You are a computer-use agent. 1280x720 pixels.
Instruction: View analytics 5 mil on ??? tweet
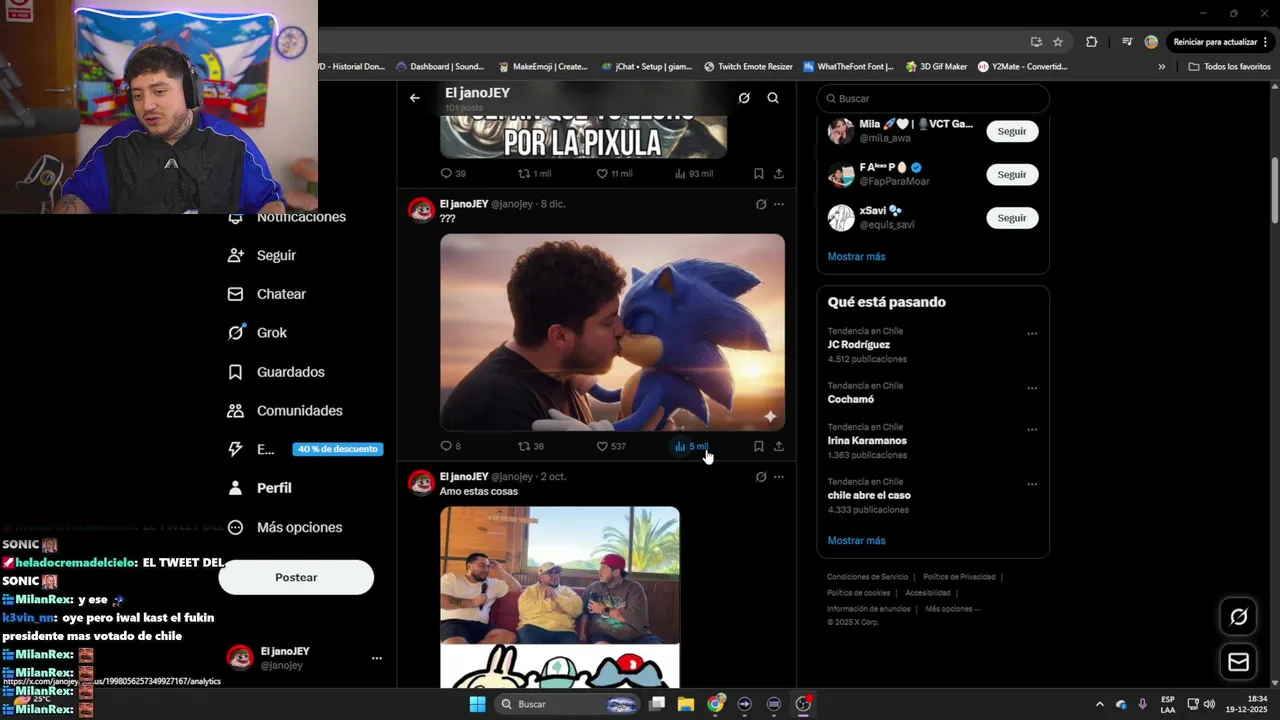pos(692,446)
